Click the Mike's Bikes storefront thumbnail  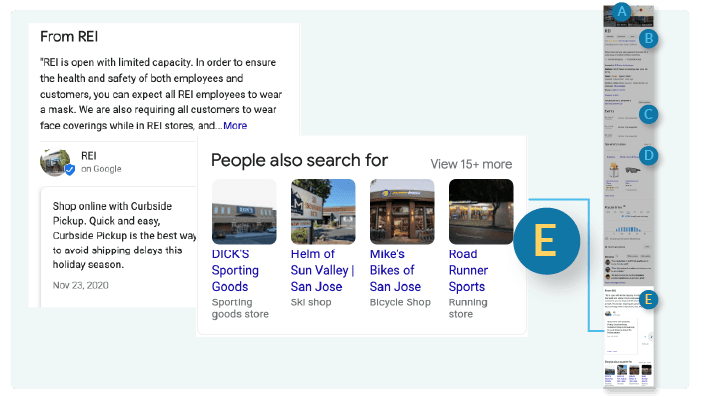(402, 212)
